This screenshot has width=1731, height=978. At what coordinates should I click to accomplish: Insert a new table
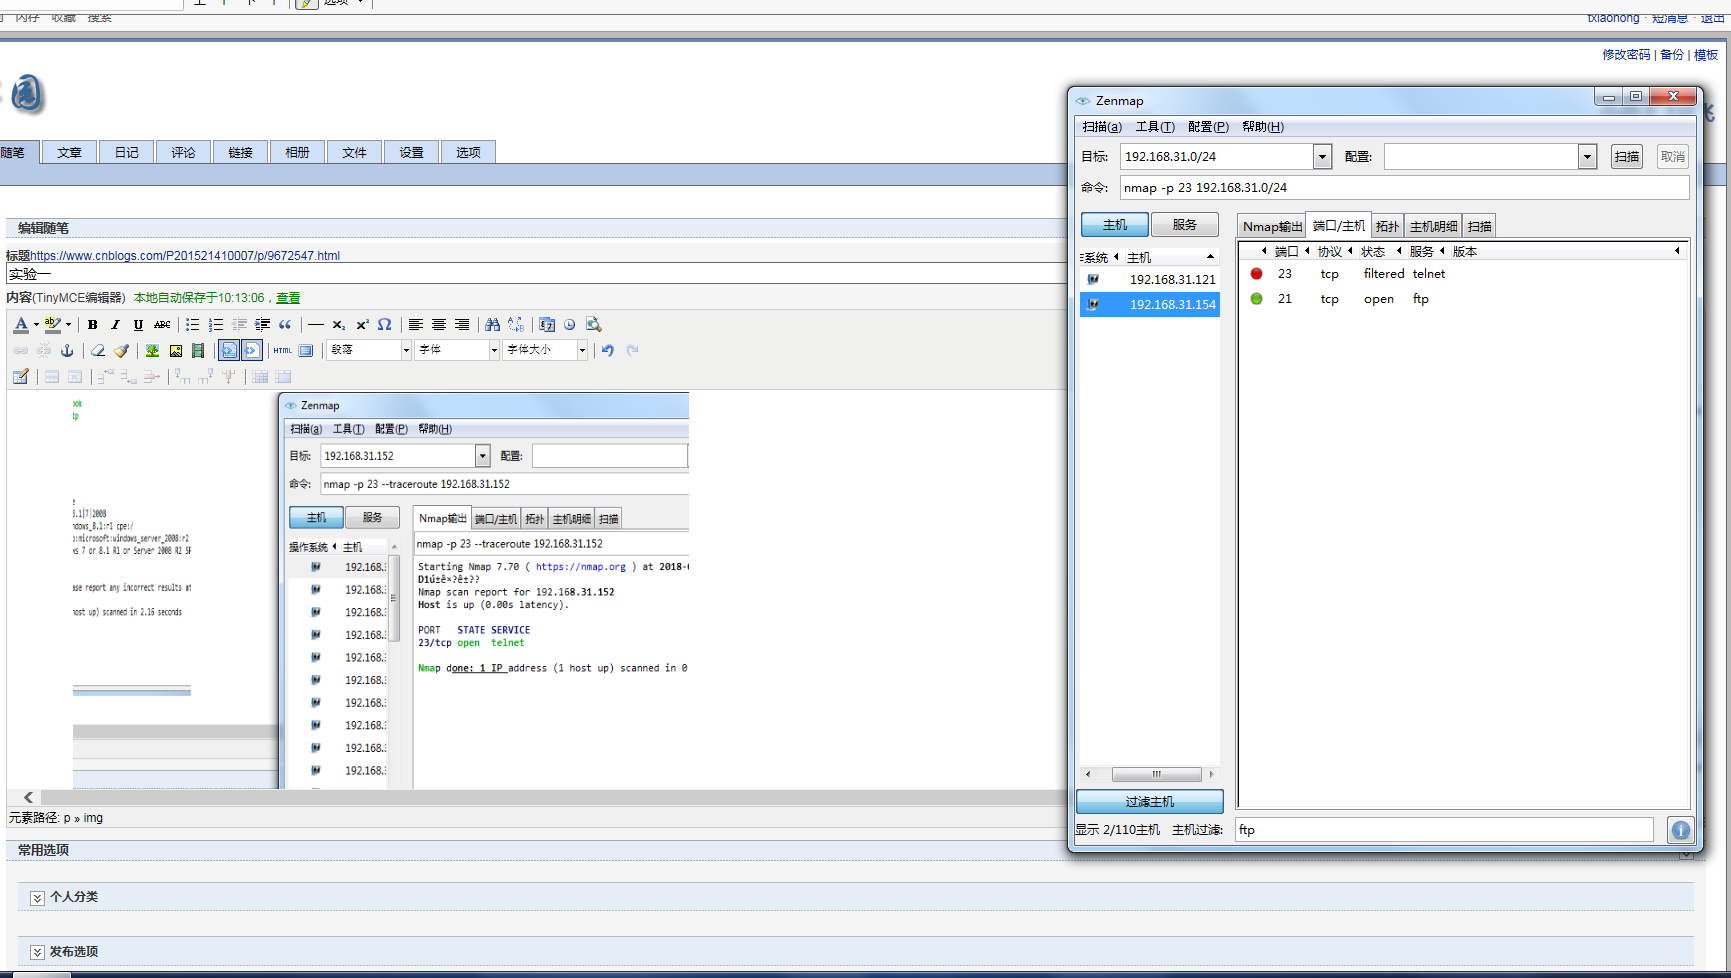point(20,376)
